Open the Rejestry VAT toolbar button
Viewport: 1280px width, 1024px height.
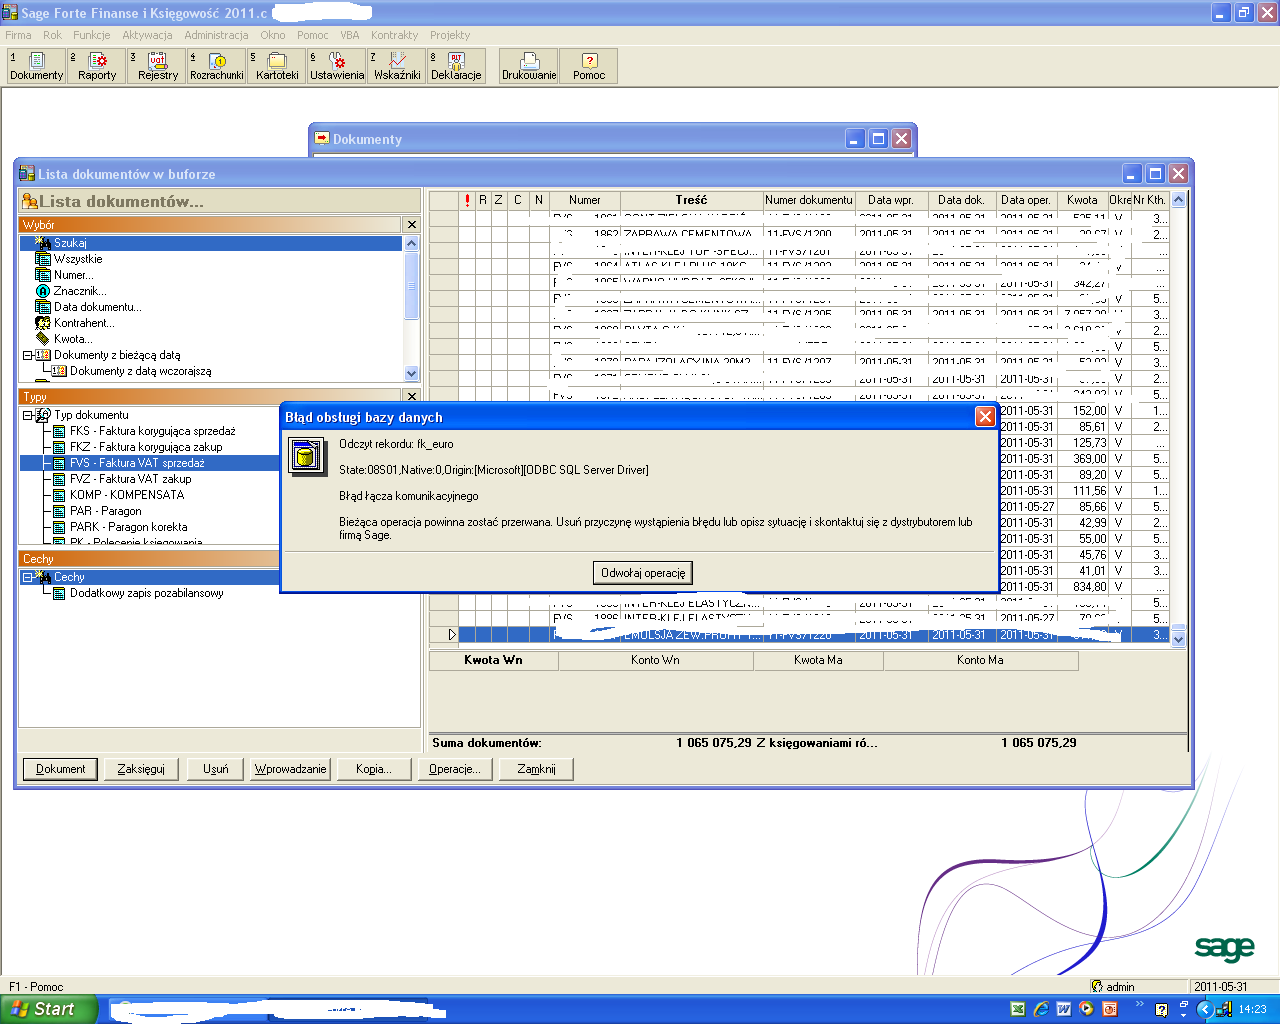tap(157, 66)
